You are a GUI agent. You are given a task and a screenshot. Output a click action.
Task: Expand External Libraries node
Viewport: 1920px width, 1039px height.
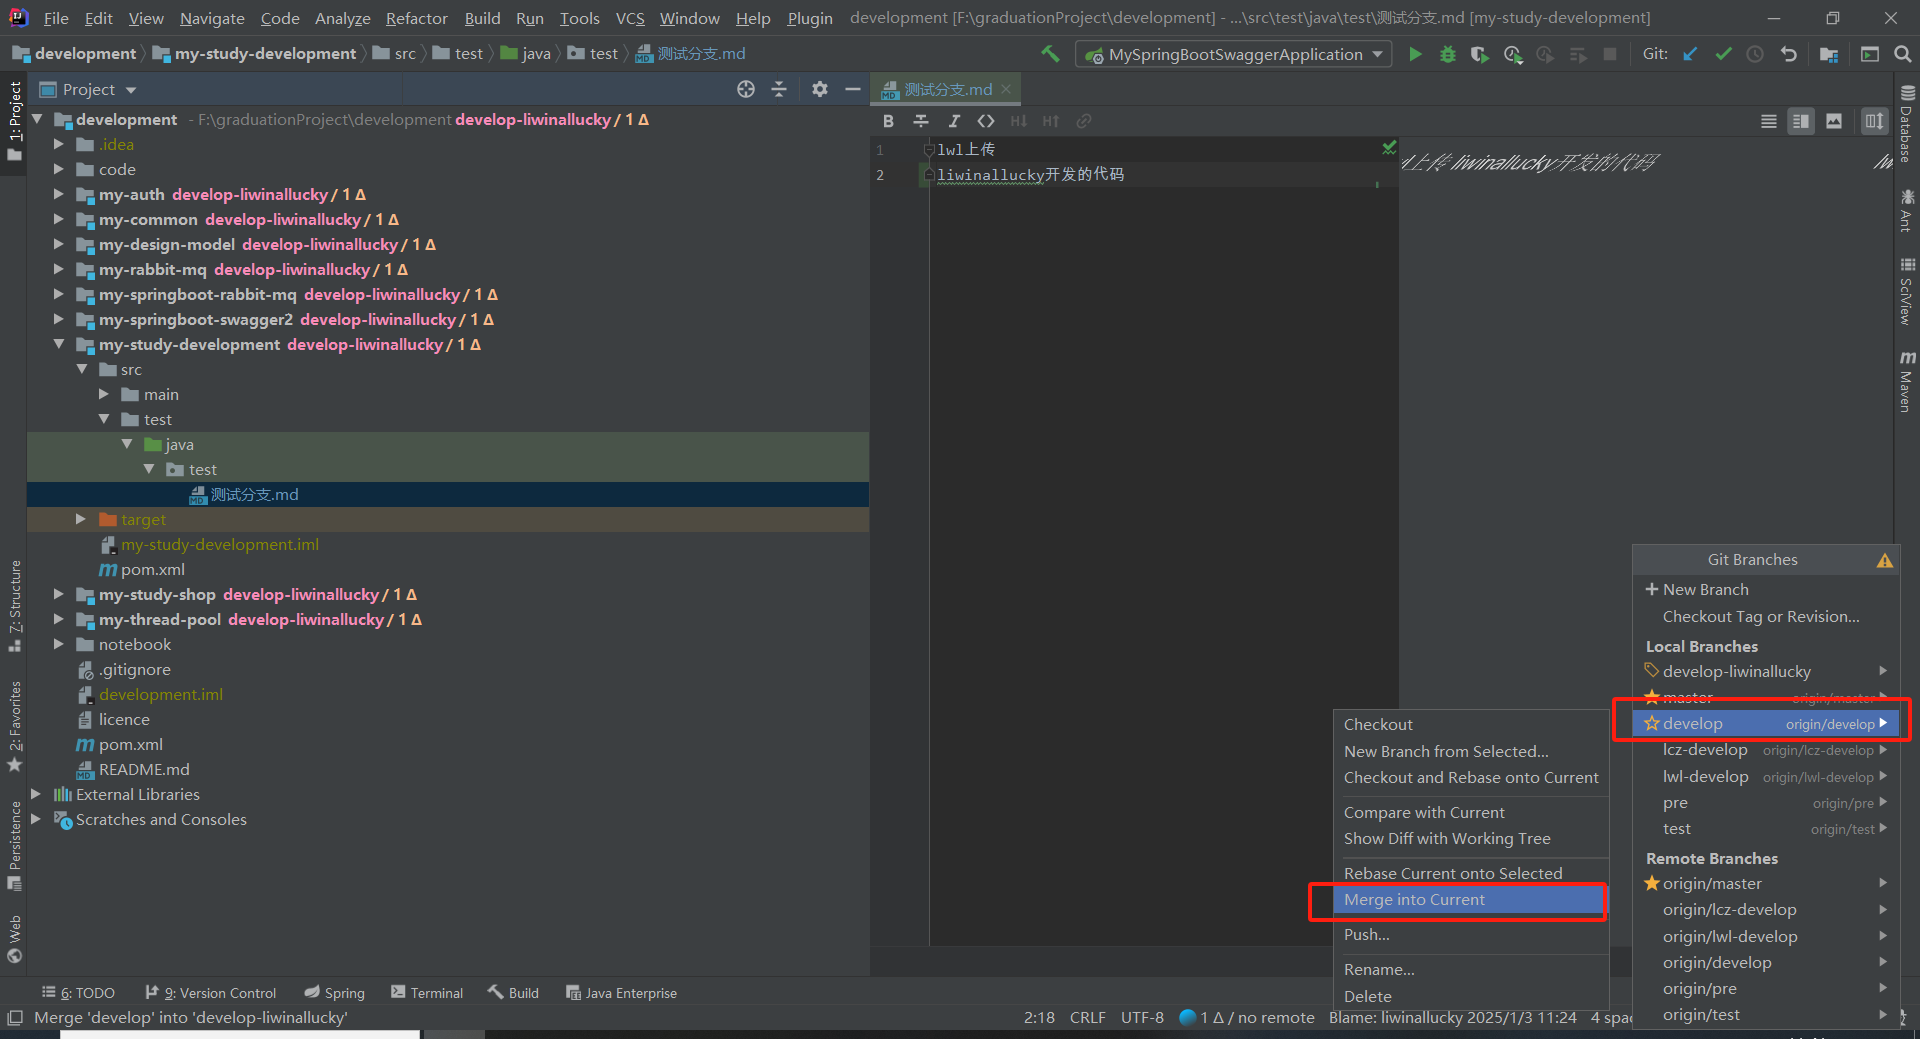(x=36, y=794)
